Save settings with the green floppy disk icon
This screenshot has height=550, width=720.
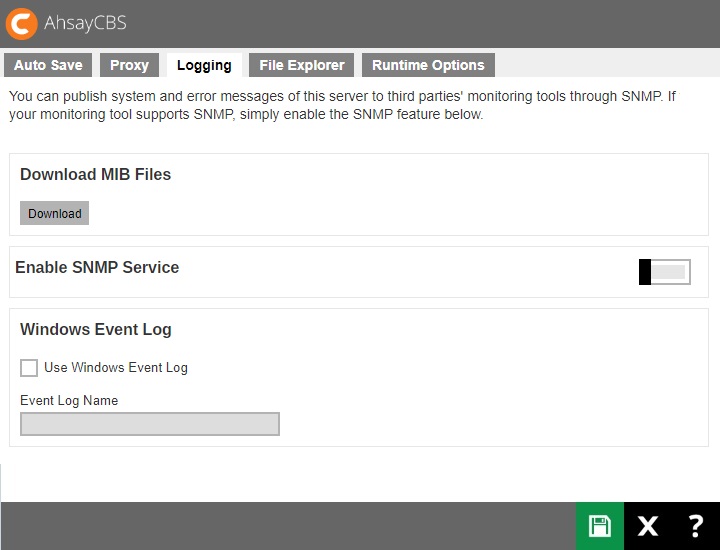(x=600, y=526)
